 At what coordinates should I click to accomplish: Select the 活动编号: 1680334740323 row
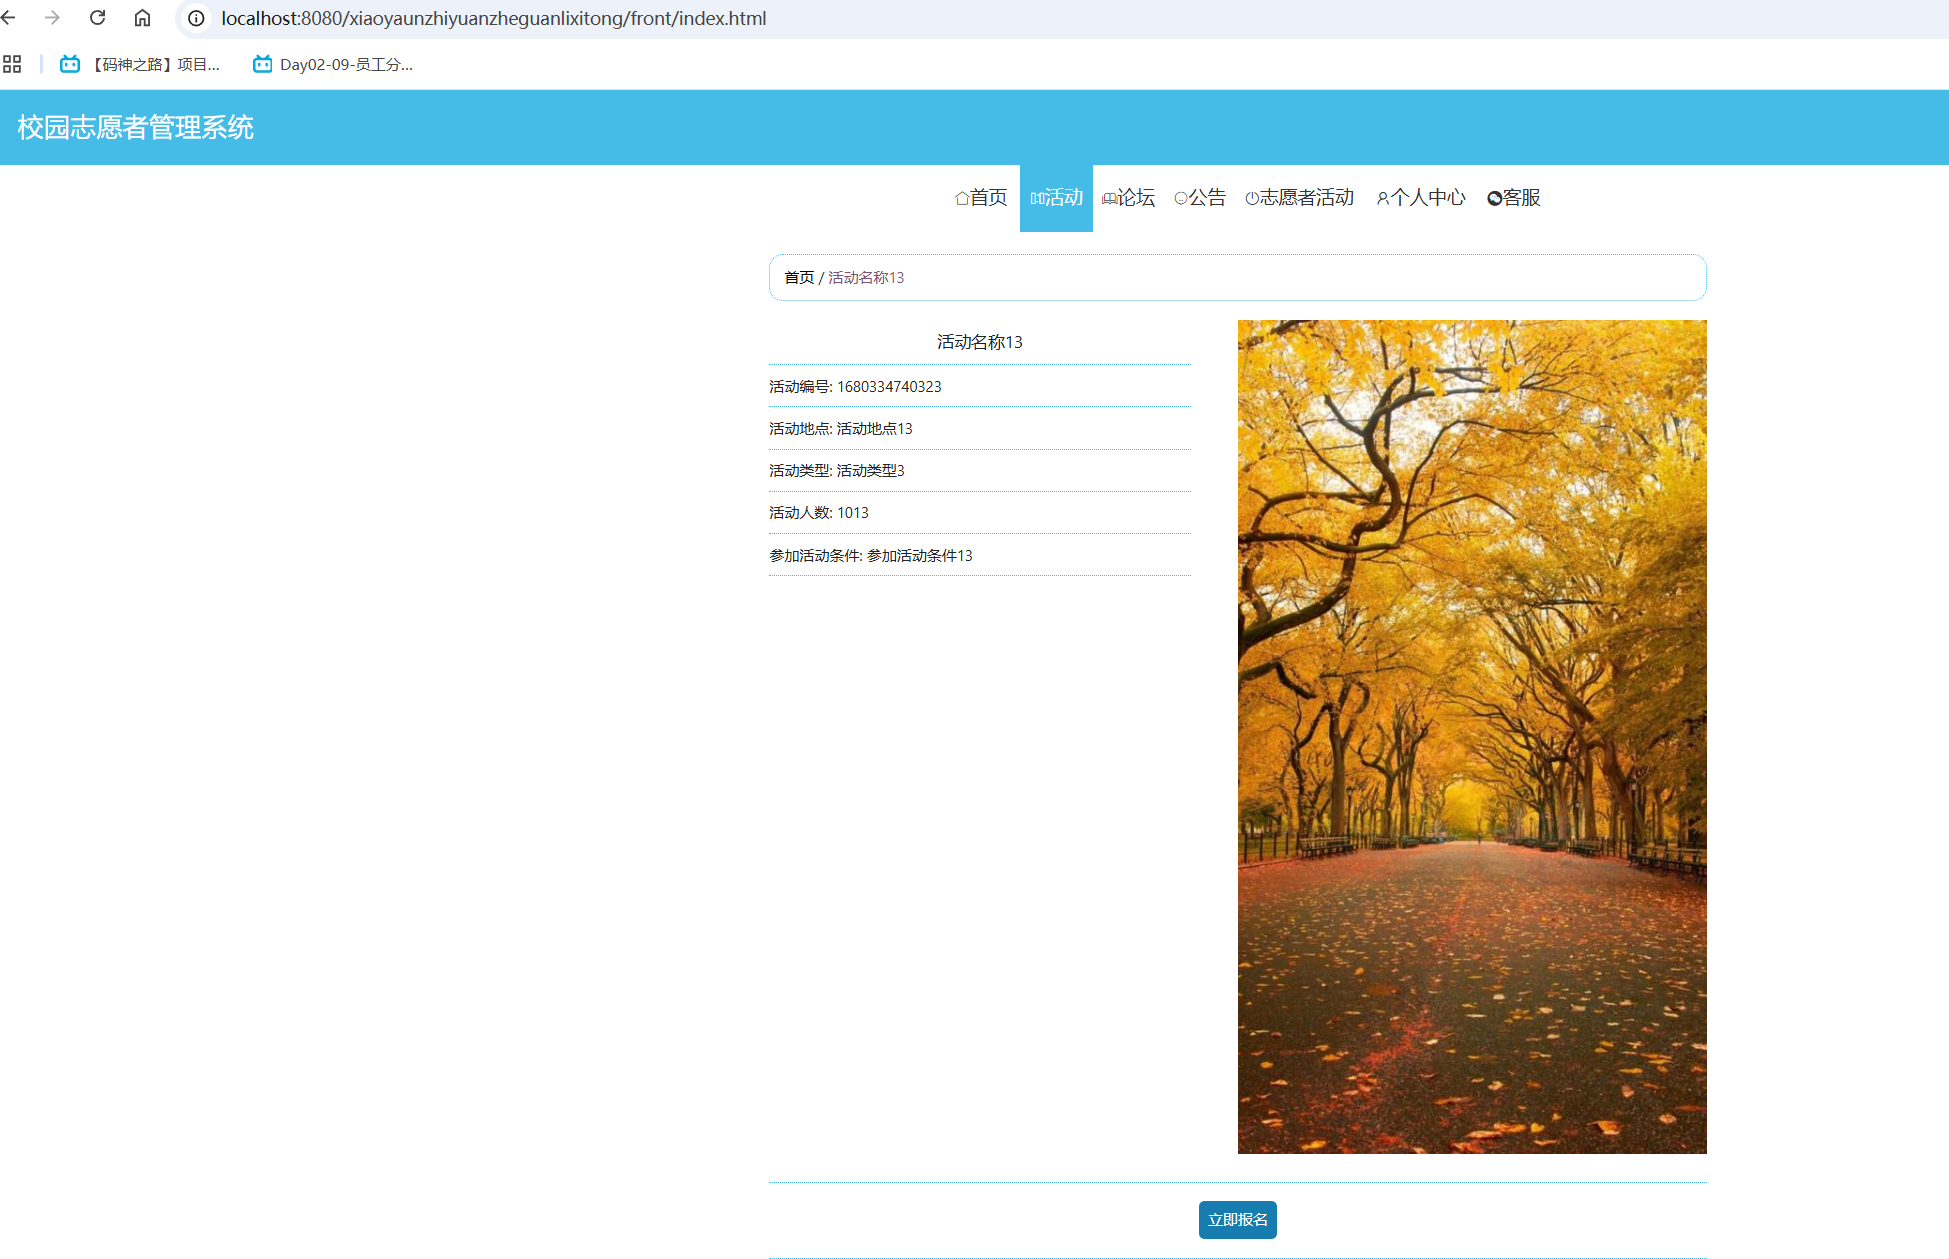coord(980,386)
